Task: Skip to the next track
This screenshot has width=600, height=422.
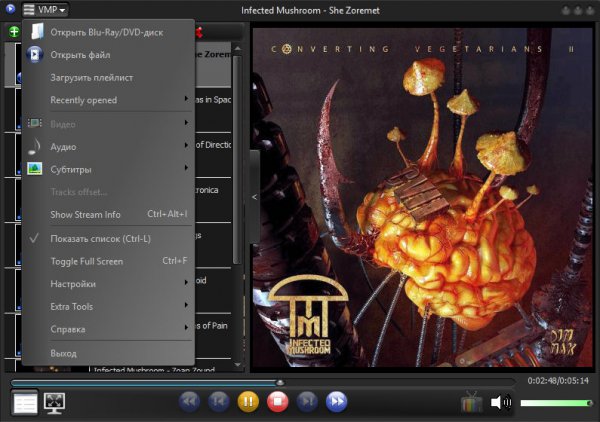Action: click(x=307, y=401)
